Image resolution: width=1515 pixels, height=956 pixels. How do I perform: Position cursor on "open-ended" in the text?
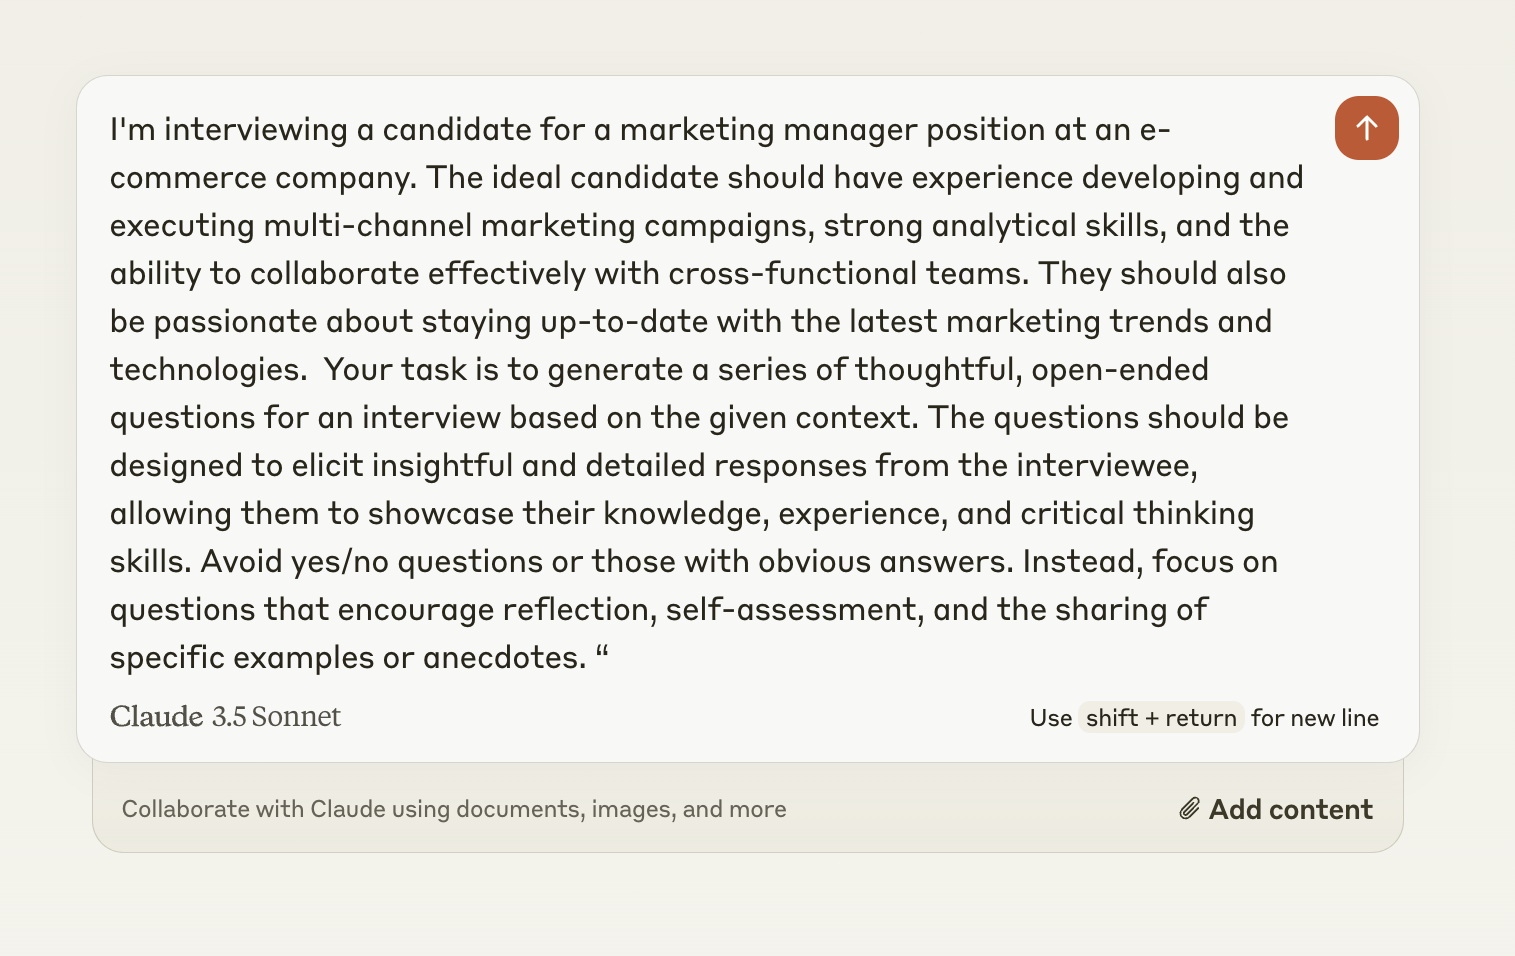(x=1119, y=370)
